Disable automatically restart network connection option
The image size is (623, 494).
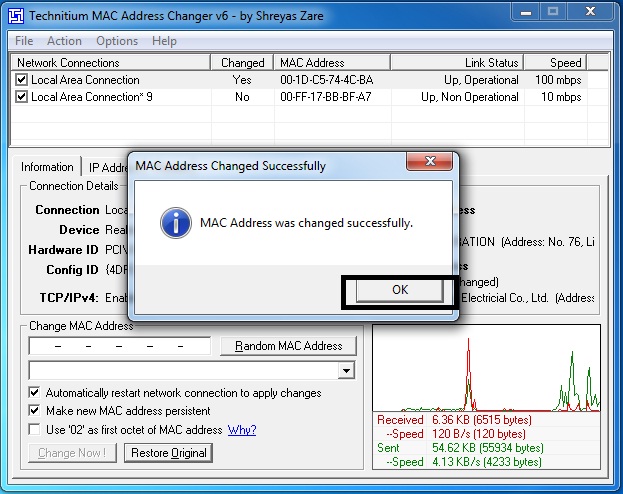point(36,393)
